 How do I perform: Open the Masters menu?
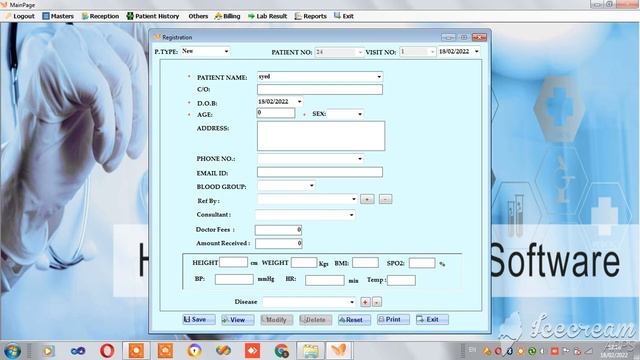58,16
